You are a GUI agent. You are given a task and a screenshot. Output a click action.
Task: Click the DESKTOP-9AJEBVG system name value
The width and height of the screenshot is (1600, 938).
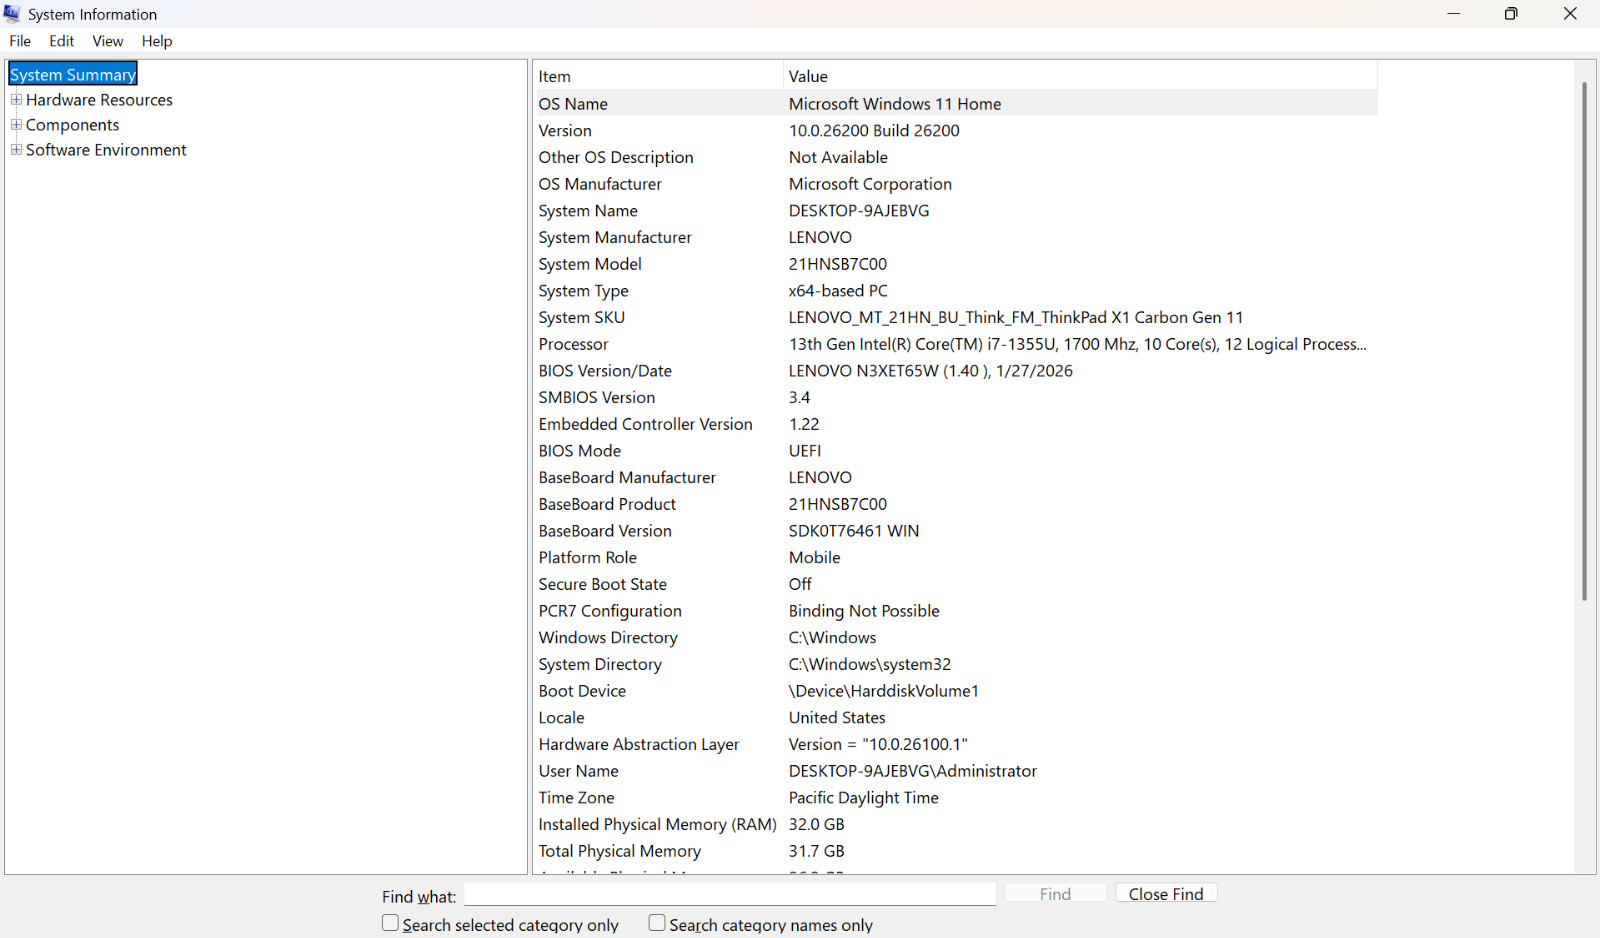tap(859, 211)
